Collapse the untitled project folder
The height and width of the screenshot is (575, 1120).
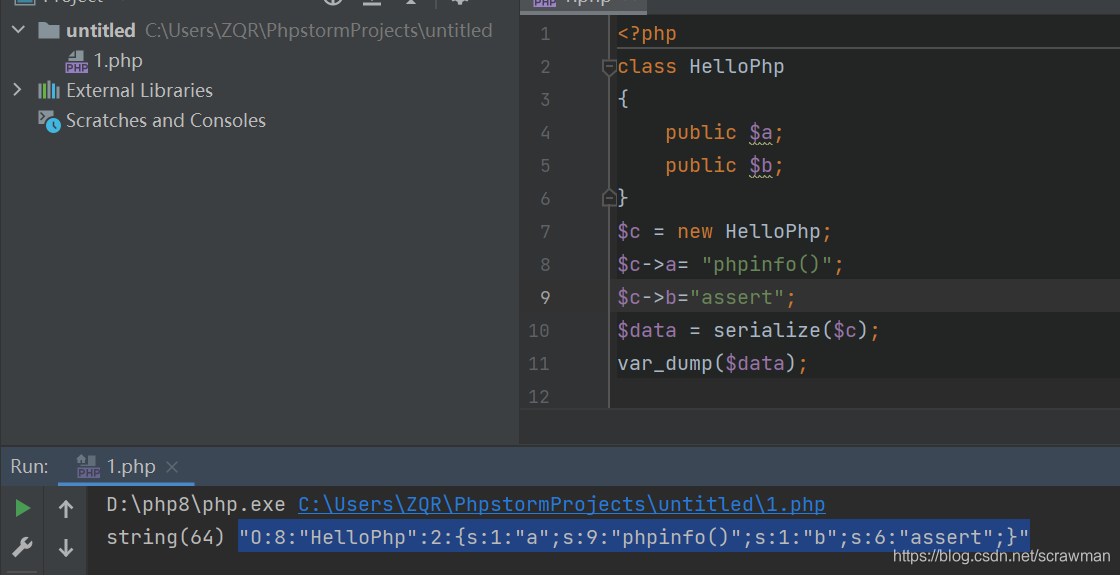[x=19, y=30]
